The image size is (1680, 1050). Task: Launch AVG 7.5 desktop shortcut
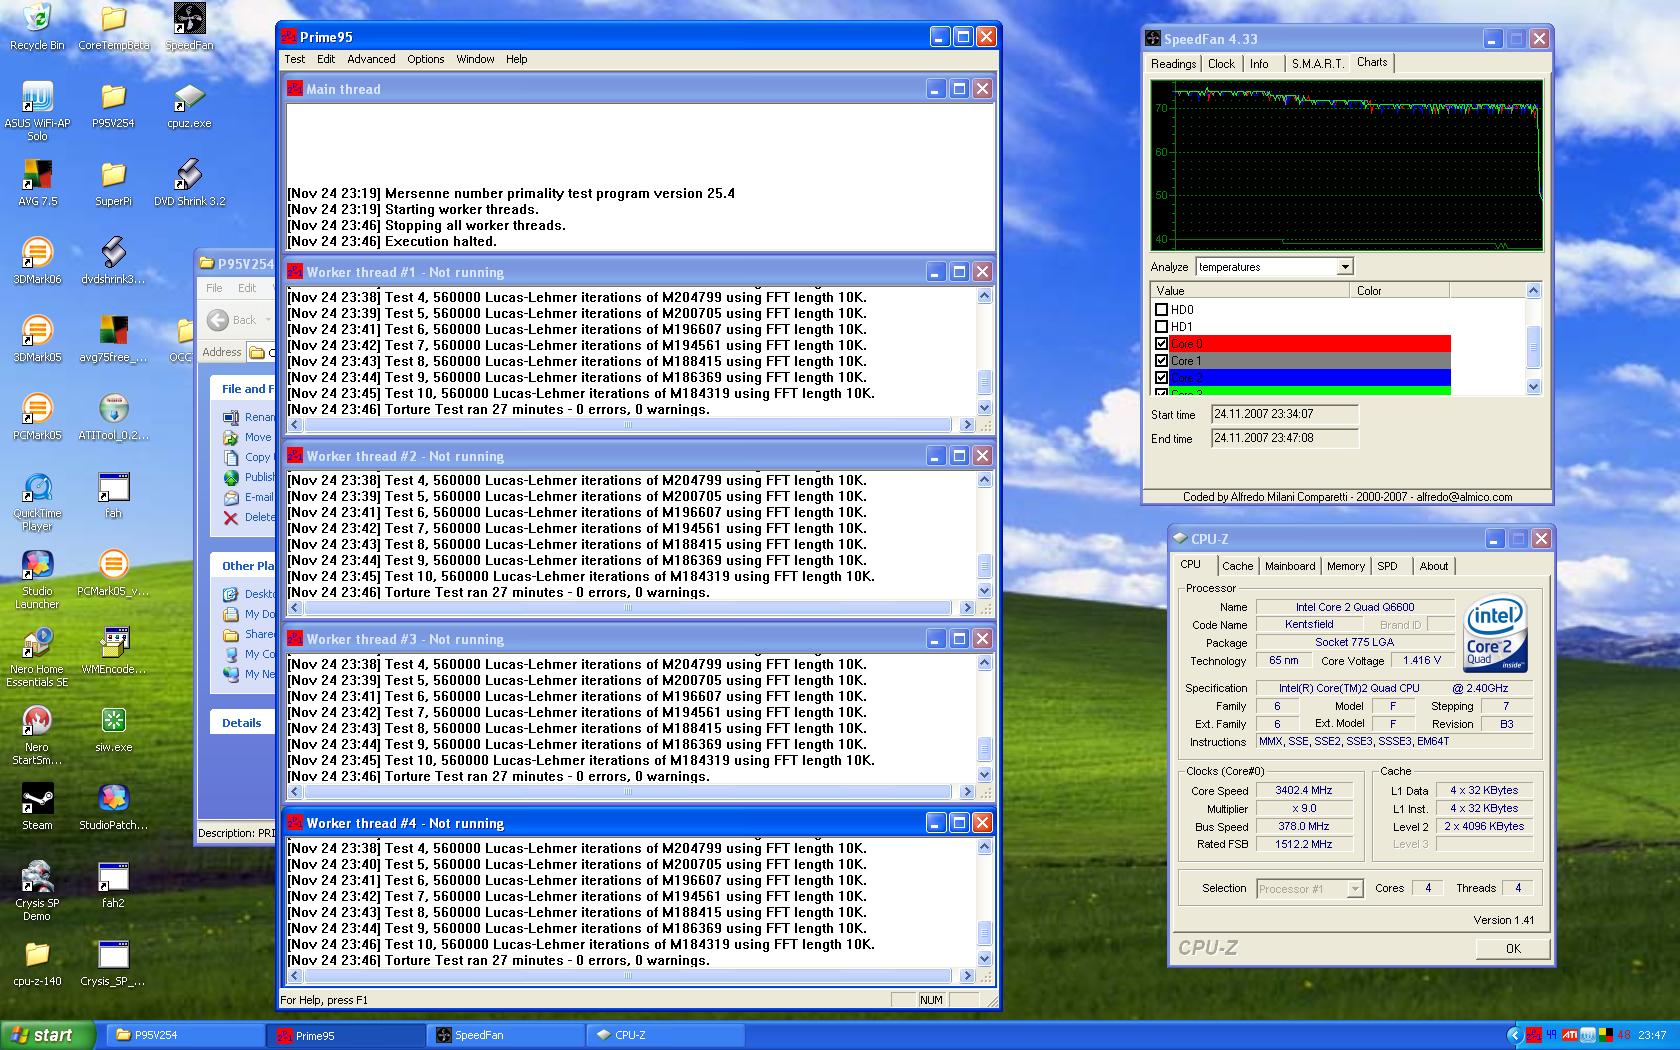(37, 183)
